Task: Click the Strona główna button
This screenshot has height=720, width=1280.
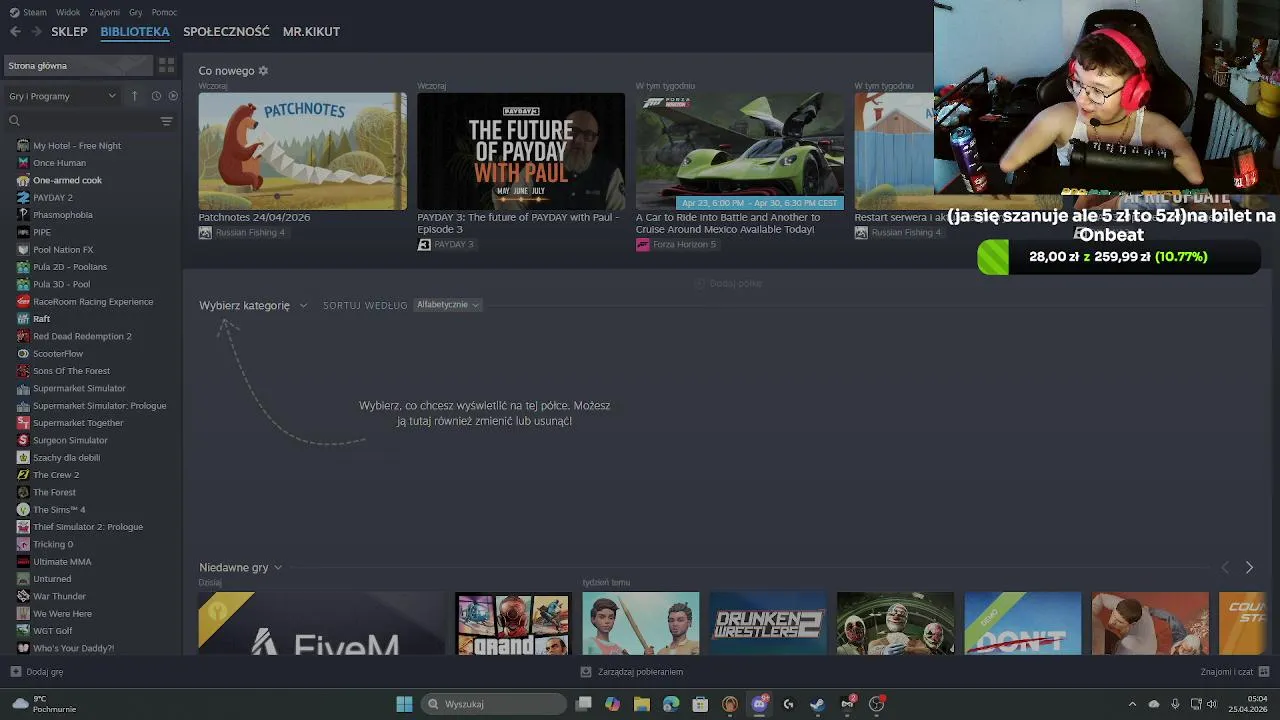Action: [x=77, y=66]
